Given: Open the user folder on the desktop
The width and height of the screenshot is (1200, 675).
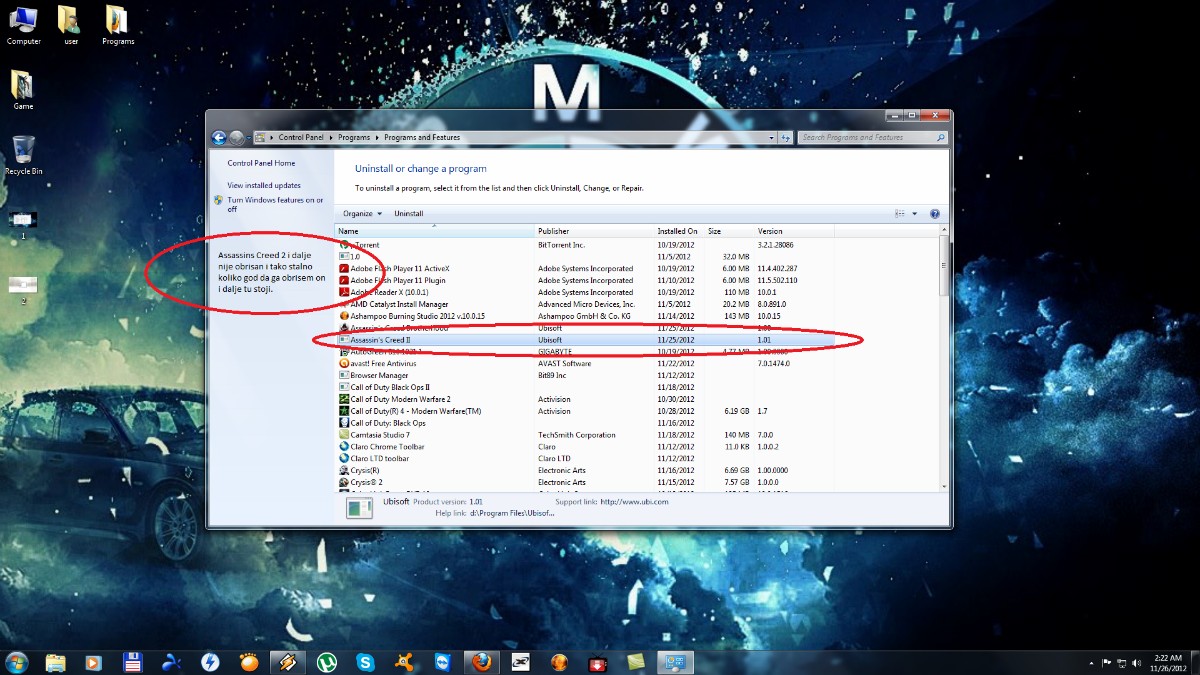Looking at the screenshot, I should pos(70,25).
